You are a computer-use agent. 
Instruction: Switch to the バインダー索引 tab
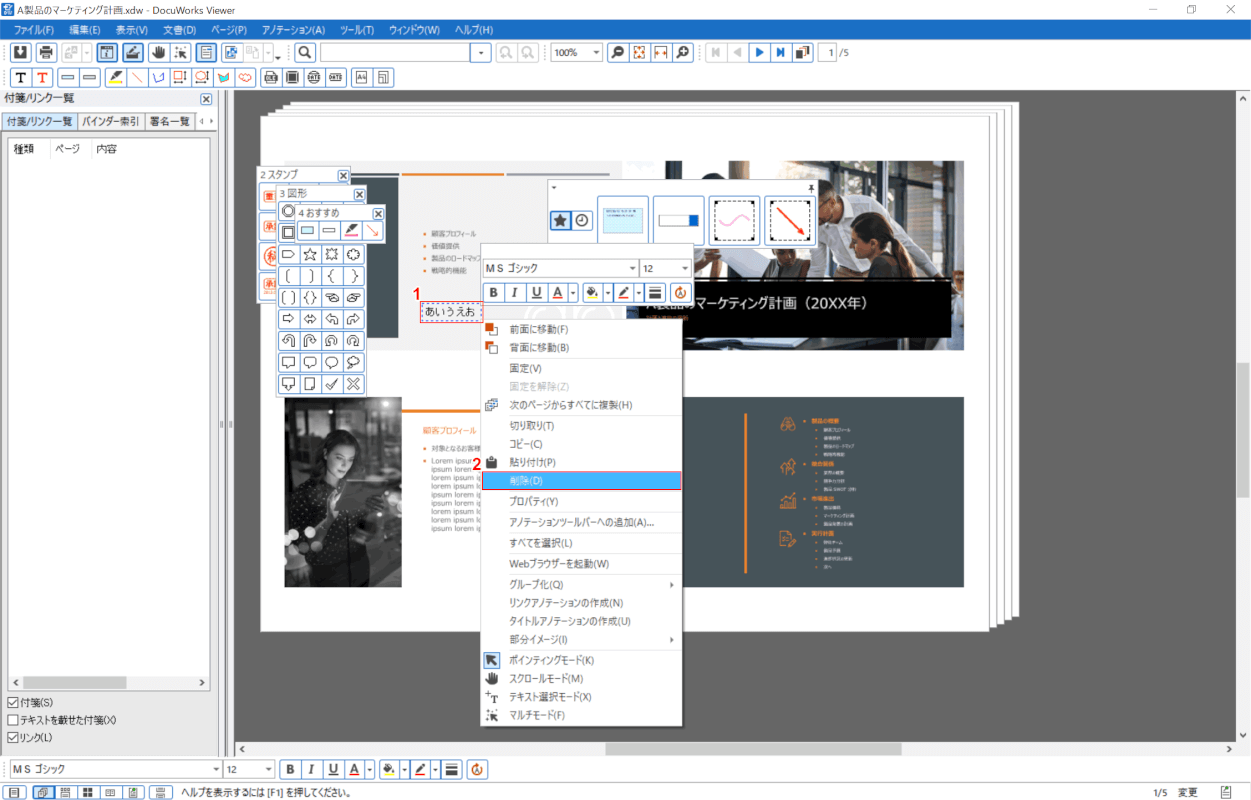pyautogui.click(x=110, y=121)
